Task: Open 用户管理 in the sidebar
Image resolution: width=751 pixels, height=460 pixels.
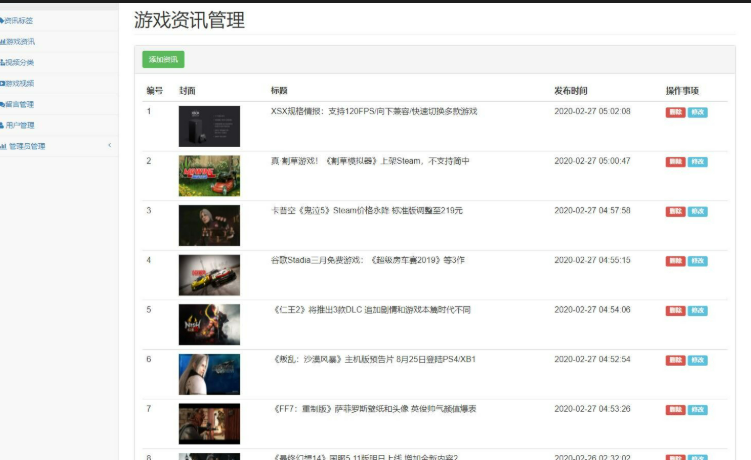Action: [x=17, y=126]
